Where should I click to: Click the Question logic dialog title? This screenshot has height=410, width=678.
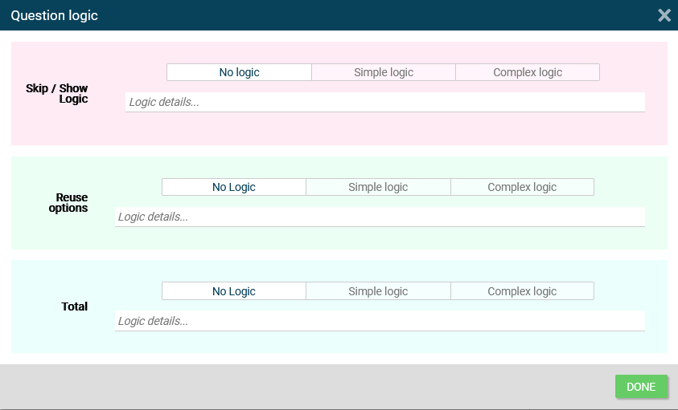pyautogui.click(x=54, y=16)
